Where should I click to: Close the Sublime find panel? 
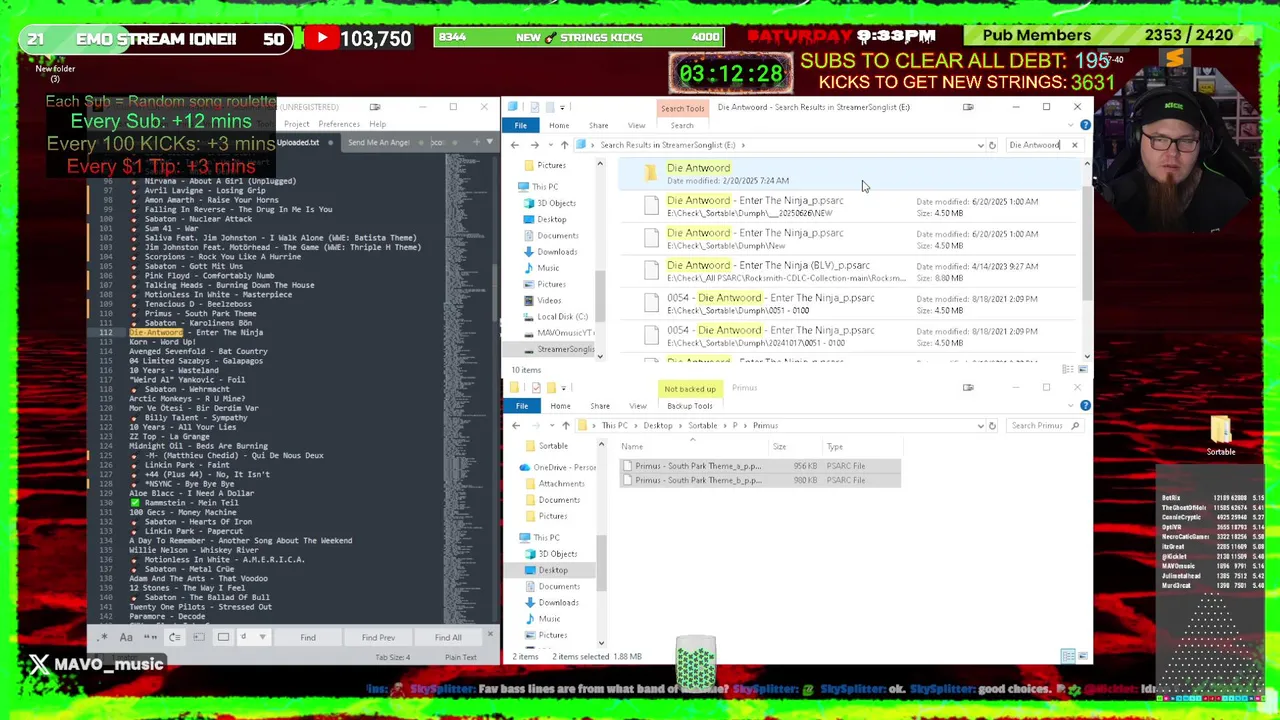[489, 634]
